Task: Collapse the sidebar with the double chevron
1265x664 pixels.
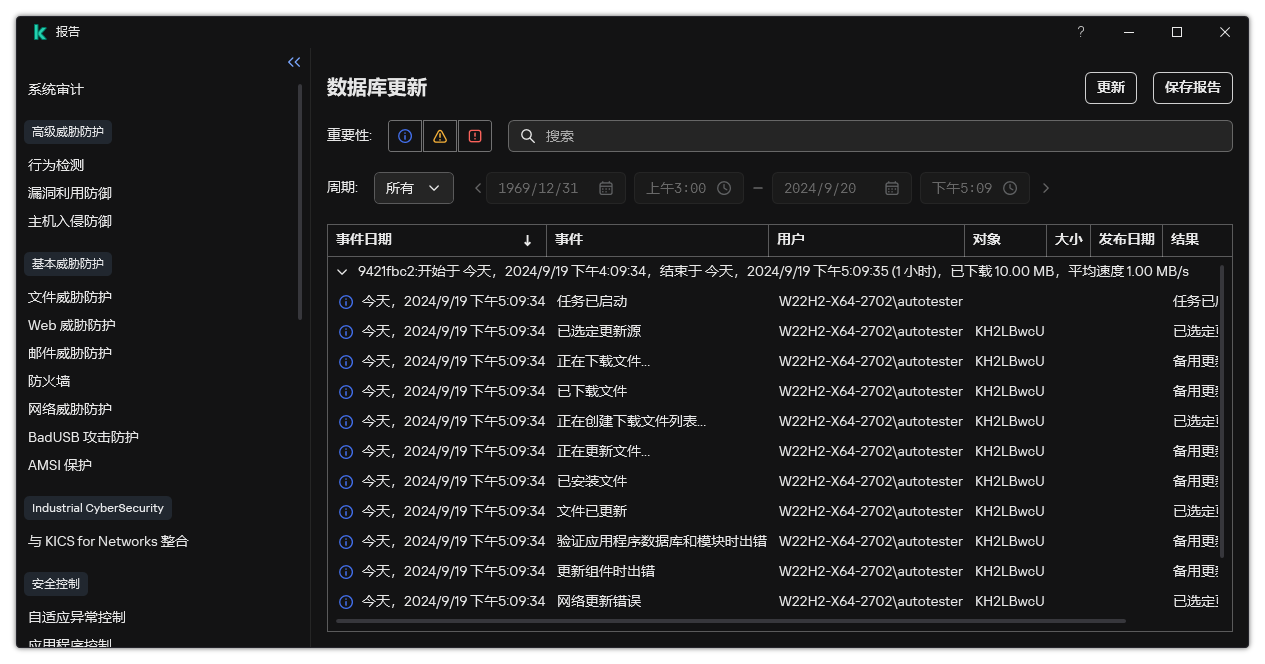Action: (293, 61)
